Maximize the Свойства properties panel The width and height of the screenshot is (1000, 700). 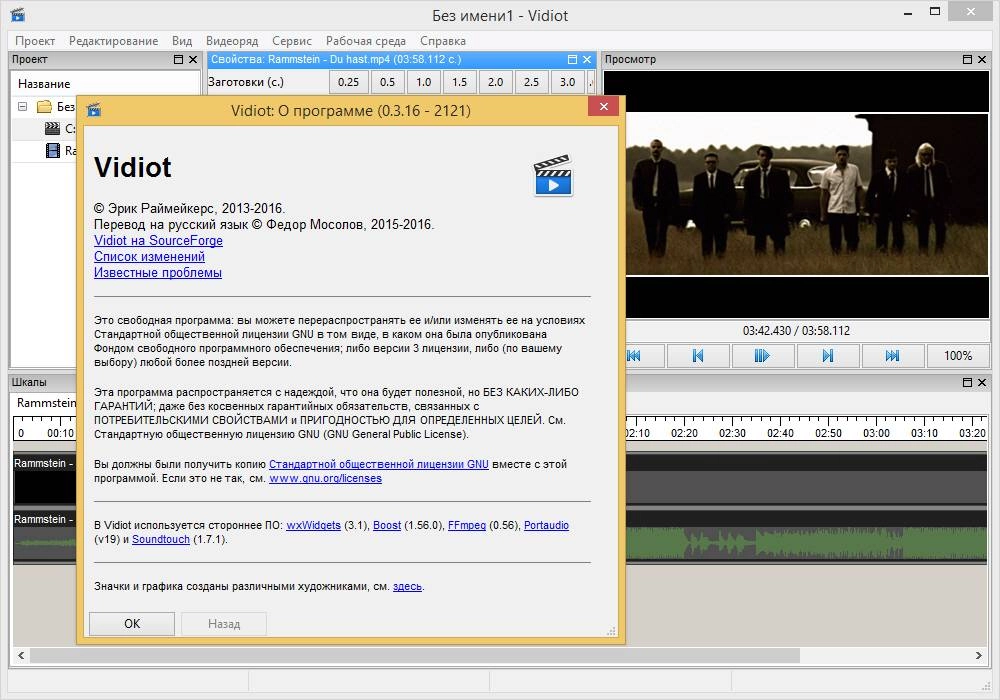(572, 59)
